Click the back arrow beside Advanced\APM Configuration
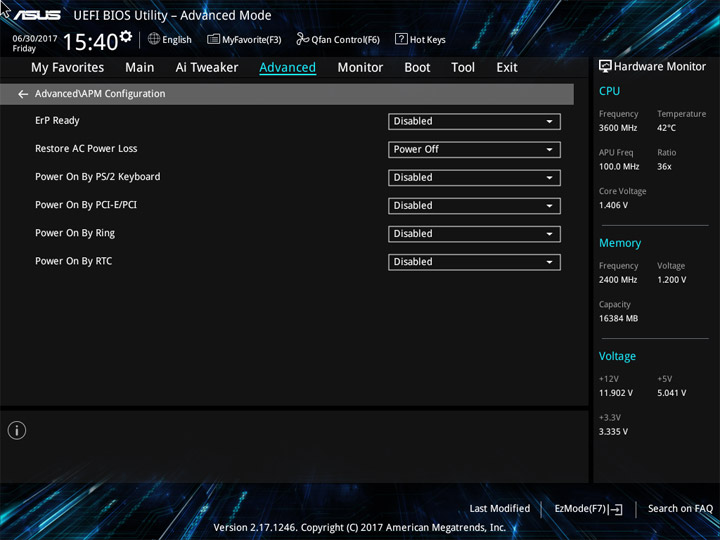 23,94
